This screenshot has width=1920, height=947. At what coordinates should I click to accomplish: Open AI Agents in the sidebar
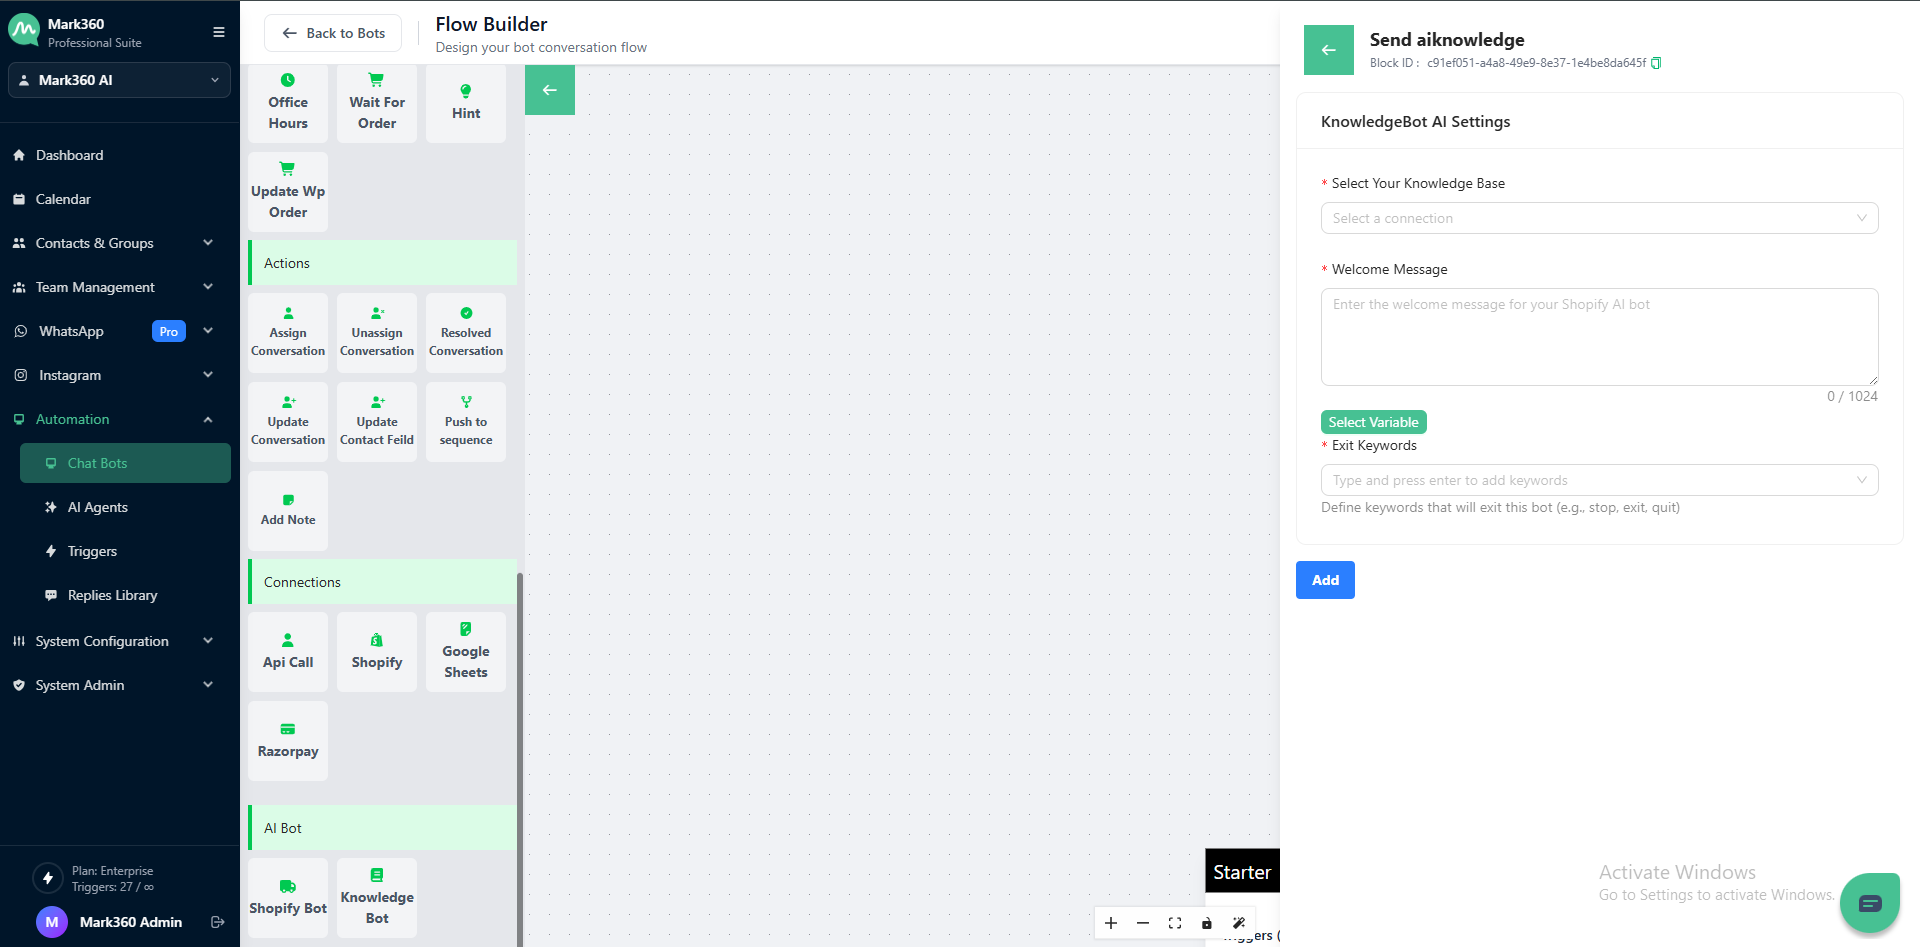coord(98,507)
